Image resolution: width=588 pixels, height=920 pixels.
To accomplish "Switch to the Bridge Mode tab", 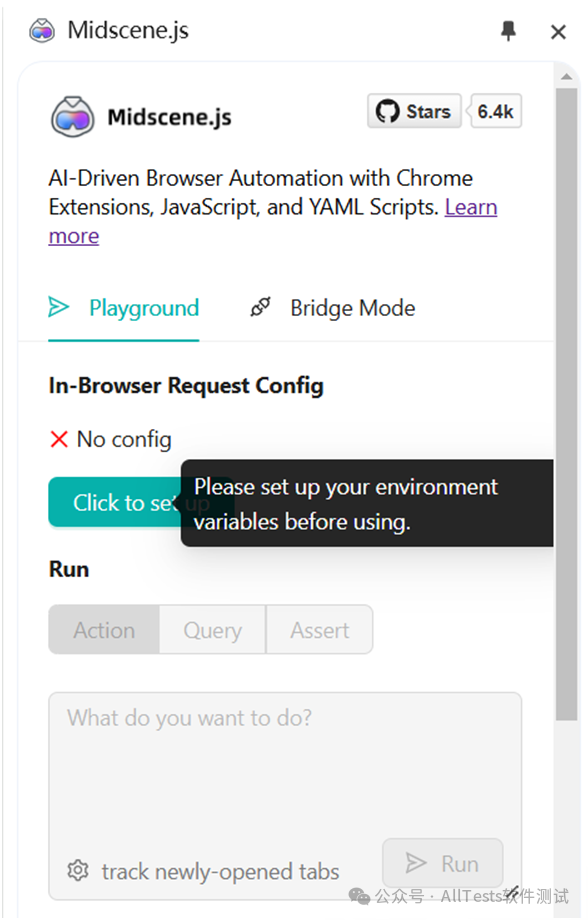I will 333,308.
